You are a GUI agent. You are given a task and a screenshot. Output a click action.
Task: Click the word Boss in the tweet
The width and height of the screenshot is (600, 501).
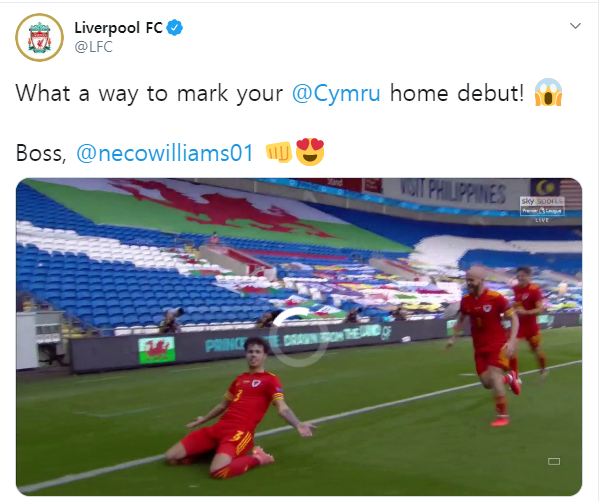(x=41, y=153)
